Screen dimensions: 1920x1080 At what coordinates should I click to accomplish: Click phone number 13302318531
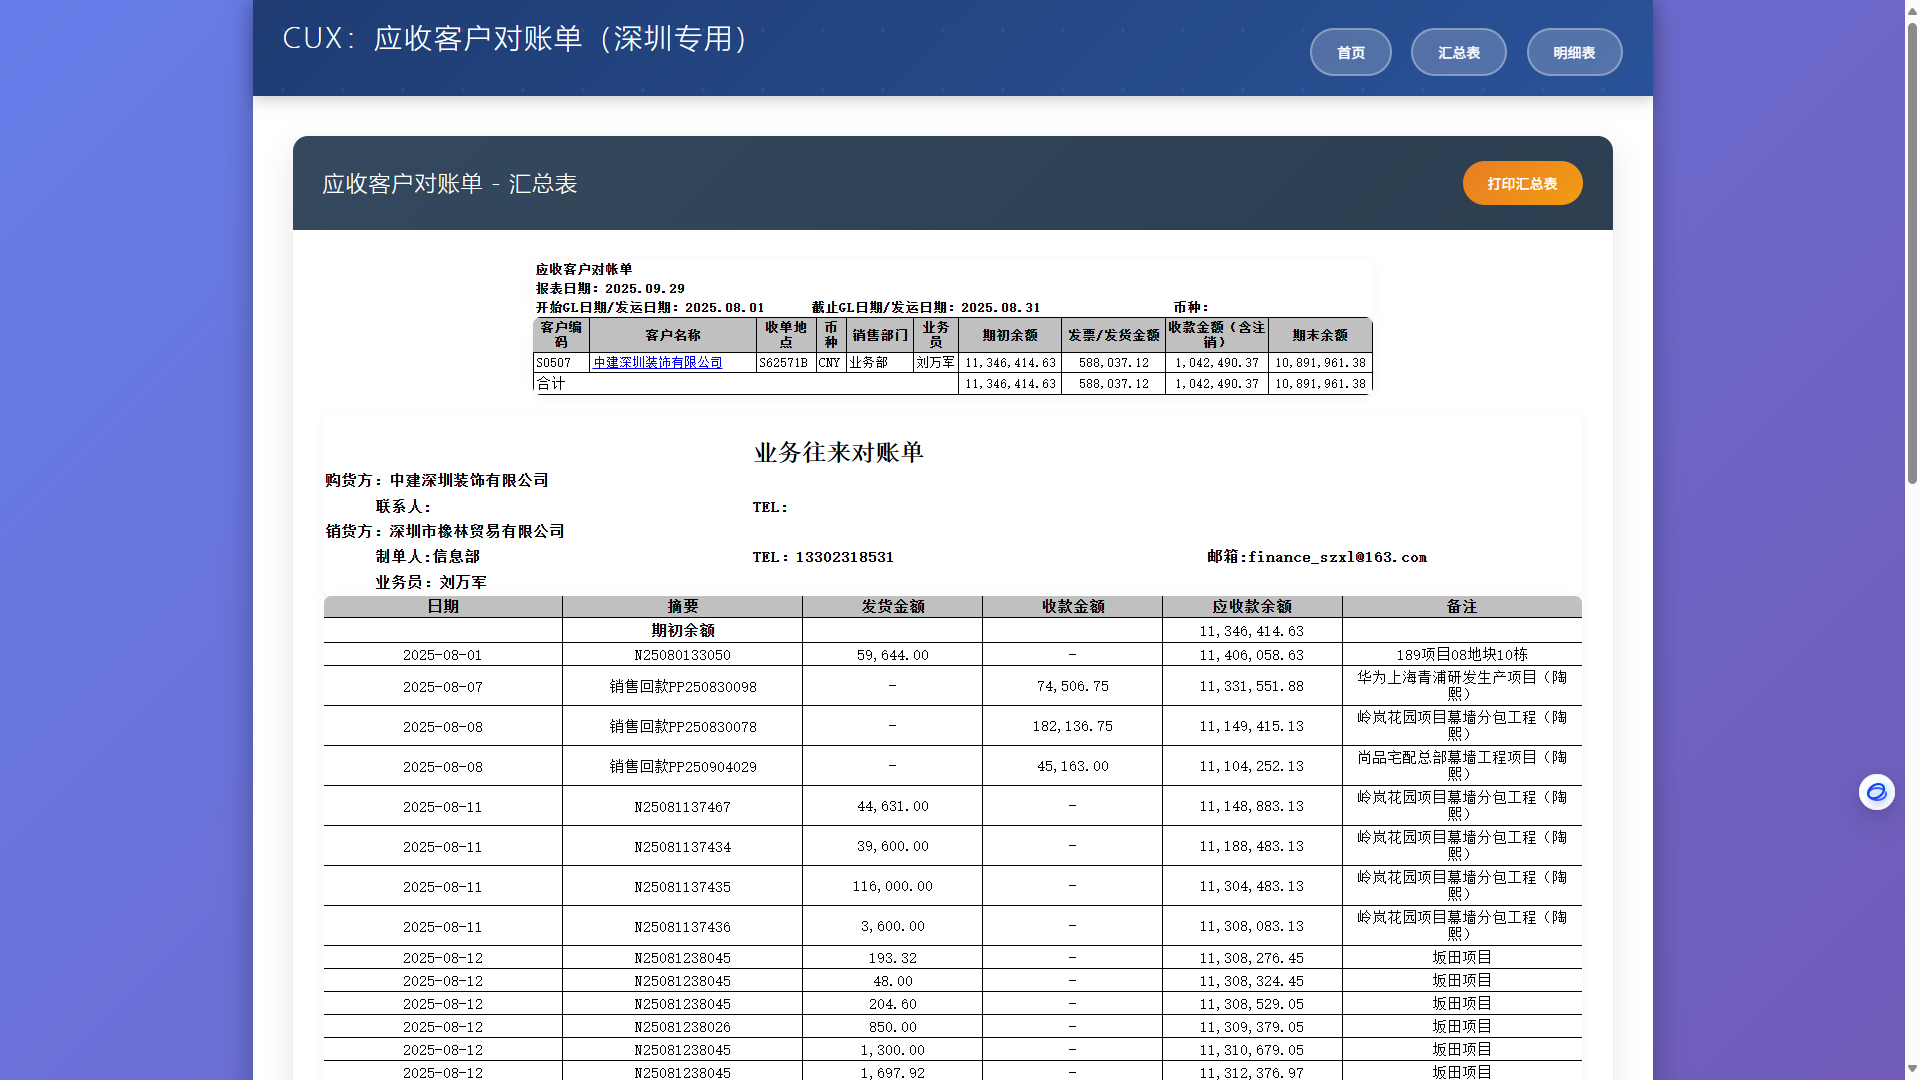844,557
